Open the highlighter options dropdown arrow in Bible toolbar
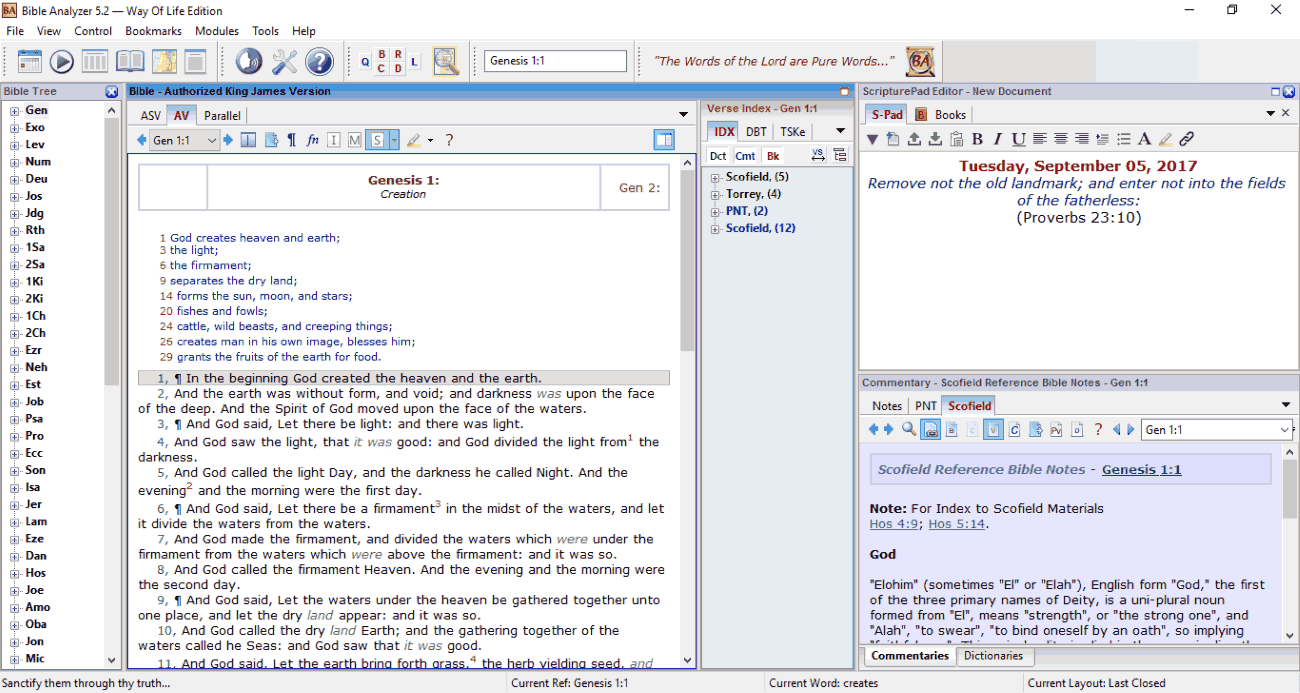This screenshot has height=693, width=1300. (x=430, y=141)
